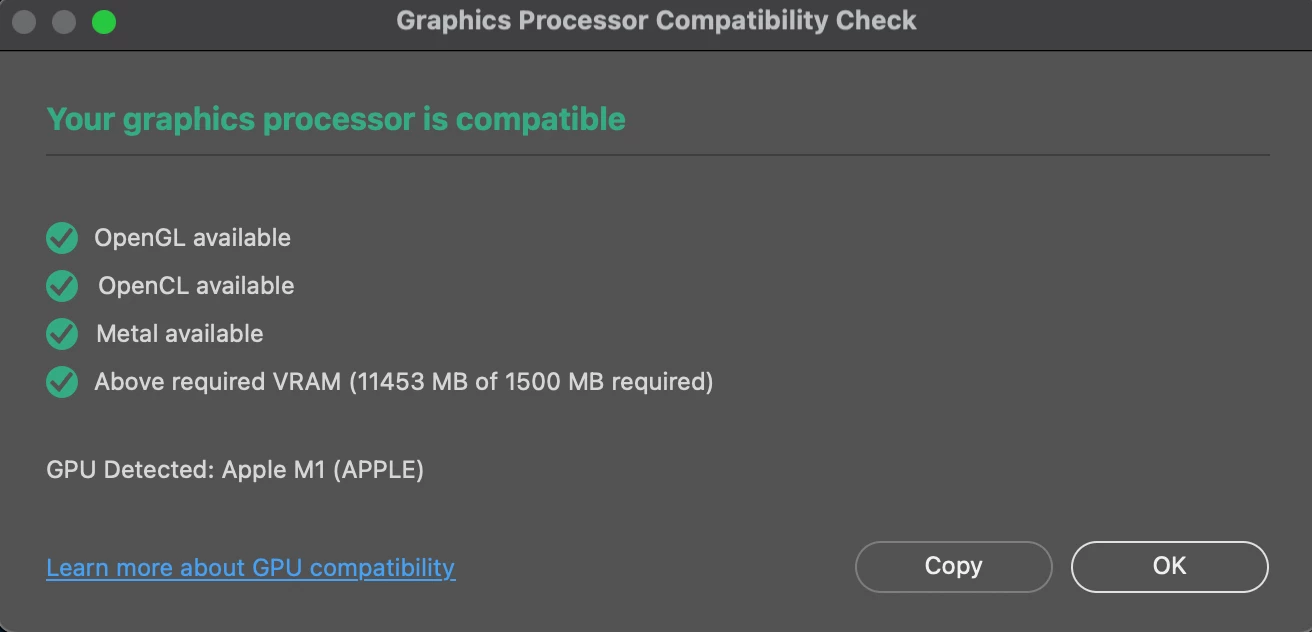Click the OpenCL available text label
The image size is (1312, 632).
point(196,286)
